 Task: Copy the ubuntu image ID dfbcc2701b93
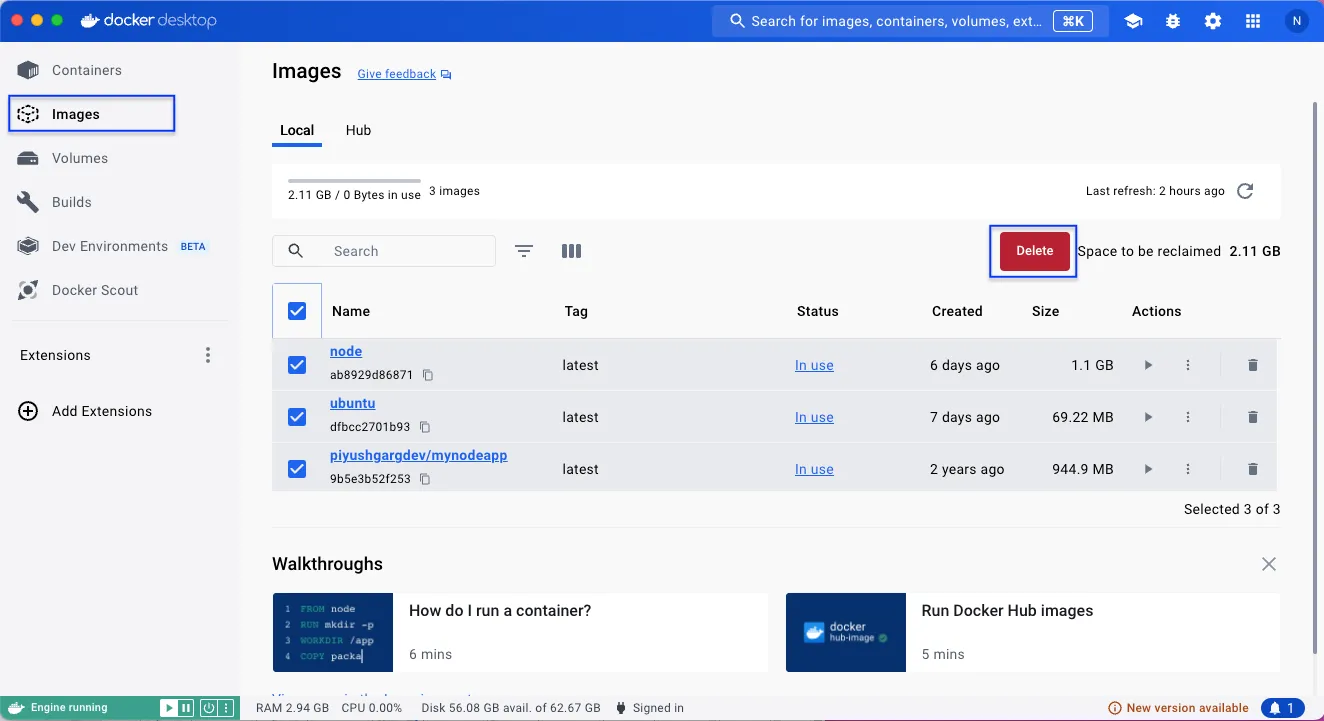point(425,427)
